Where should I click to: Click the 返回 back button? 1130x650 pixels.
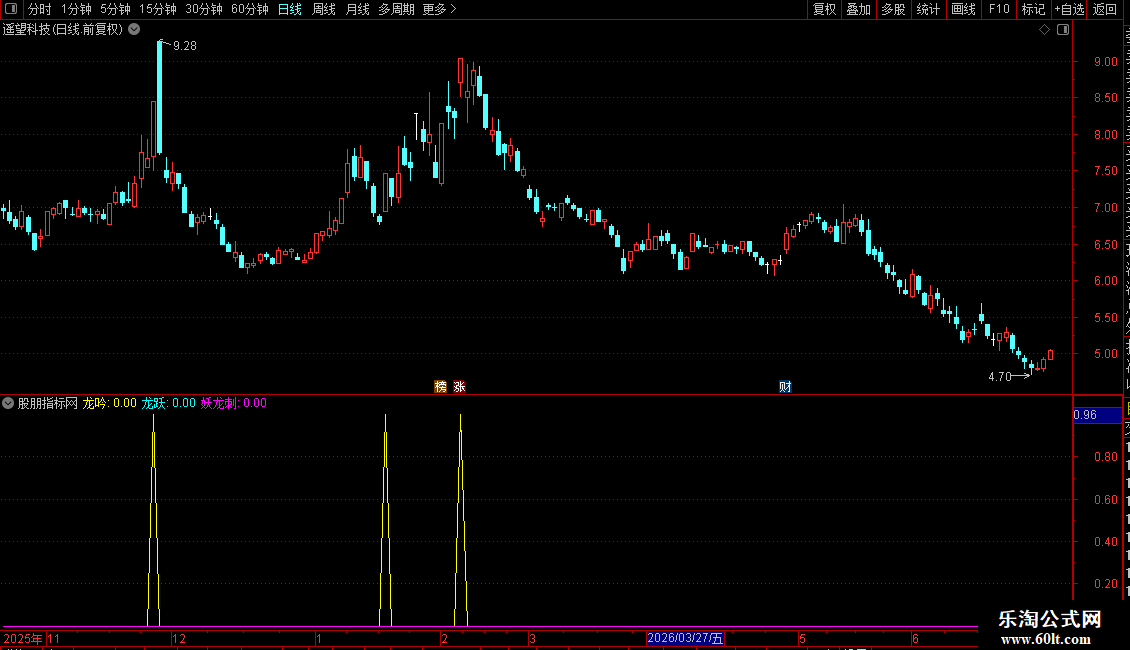[1105, 9]
